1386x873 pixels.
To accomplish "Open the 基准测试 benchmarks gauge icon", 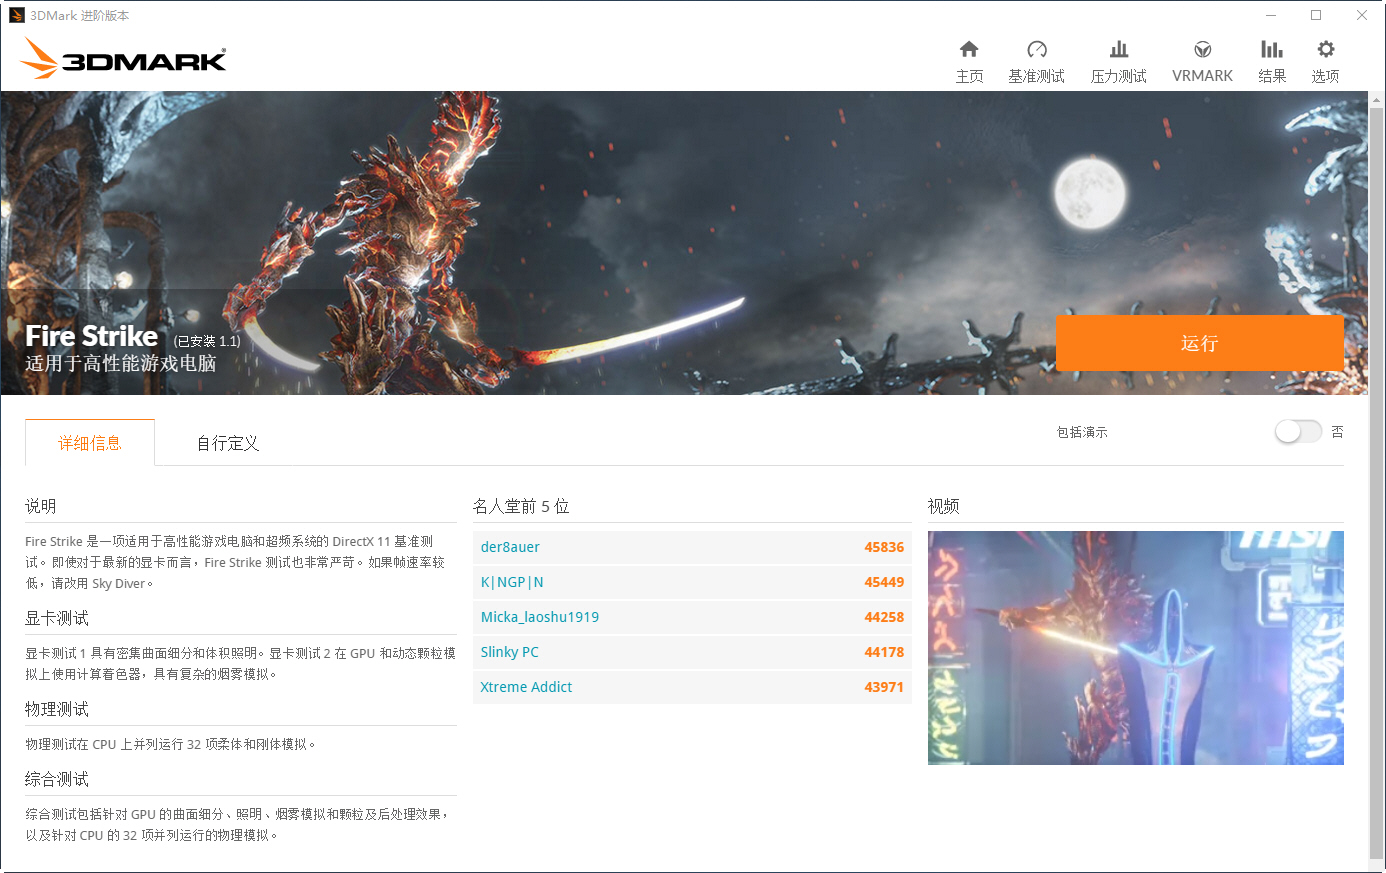I will click(x=1037, y=49).
